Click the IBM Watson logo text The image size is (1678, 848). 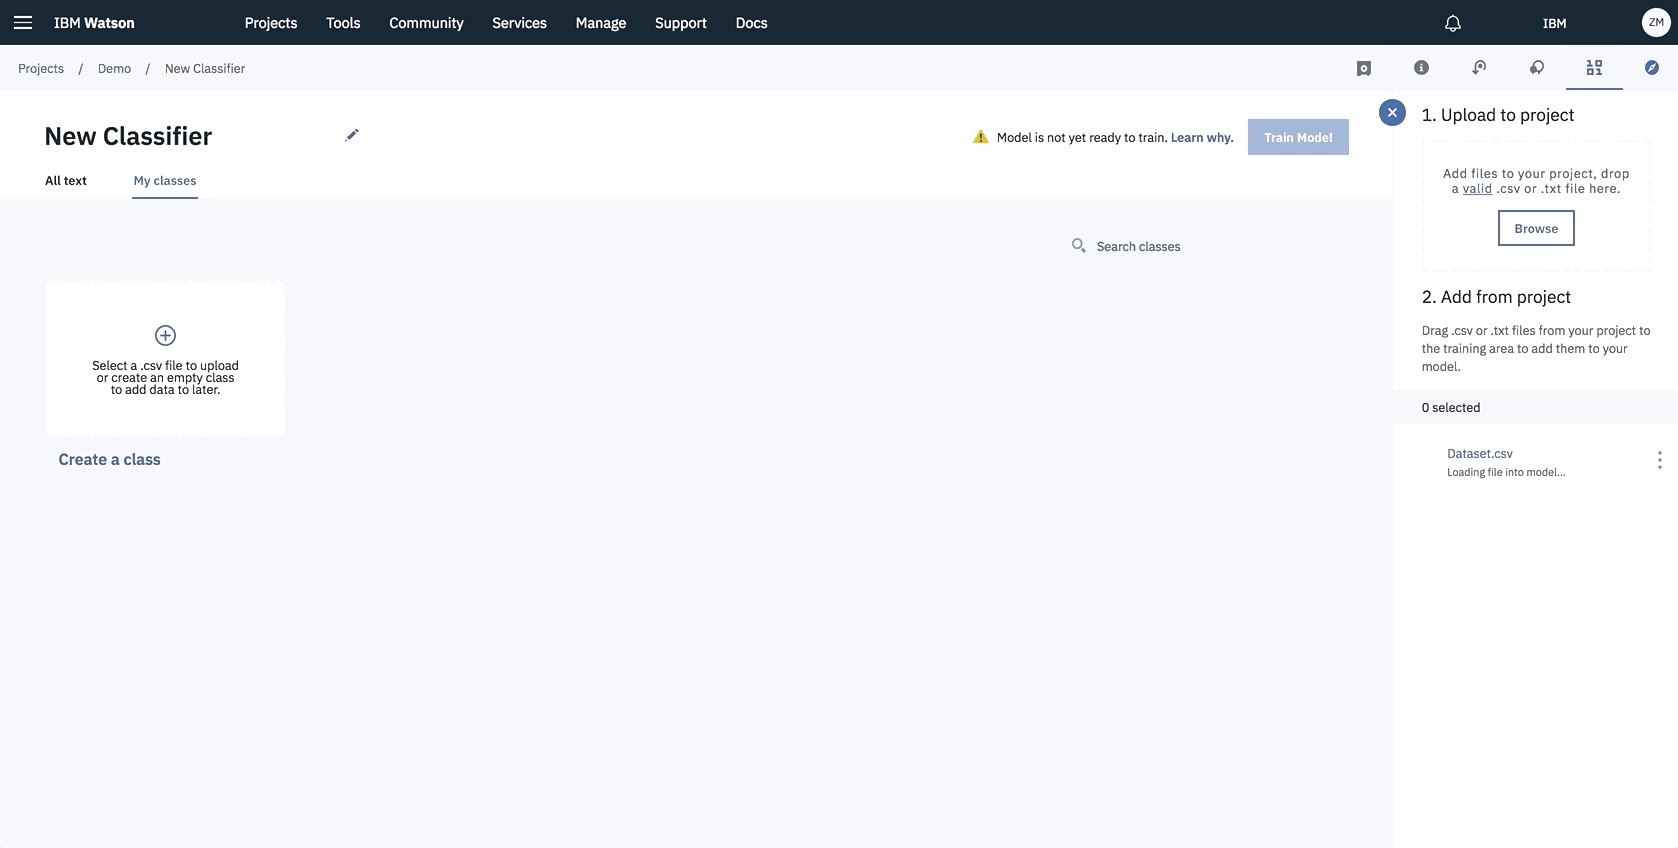[x=94, y=23]
